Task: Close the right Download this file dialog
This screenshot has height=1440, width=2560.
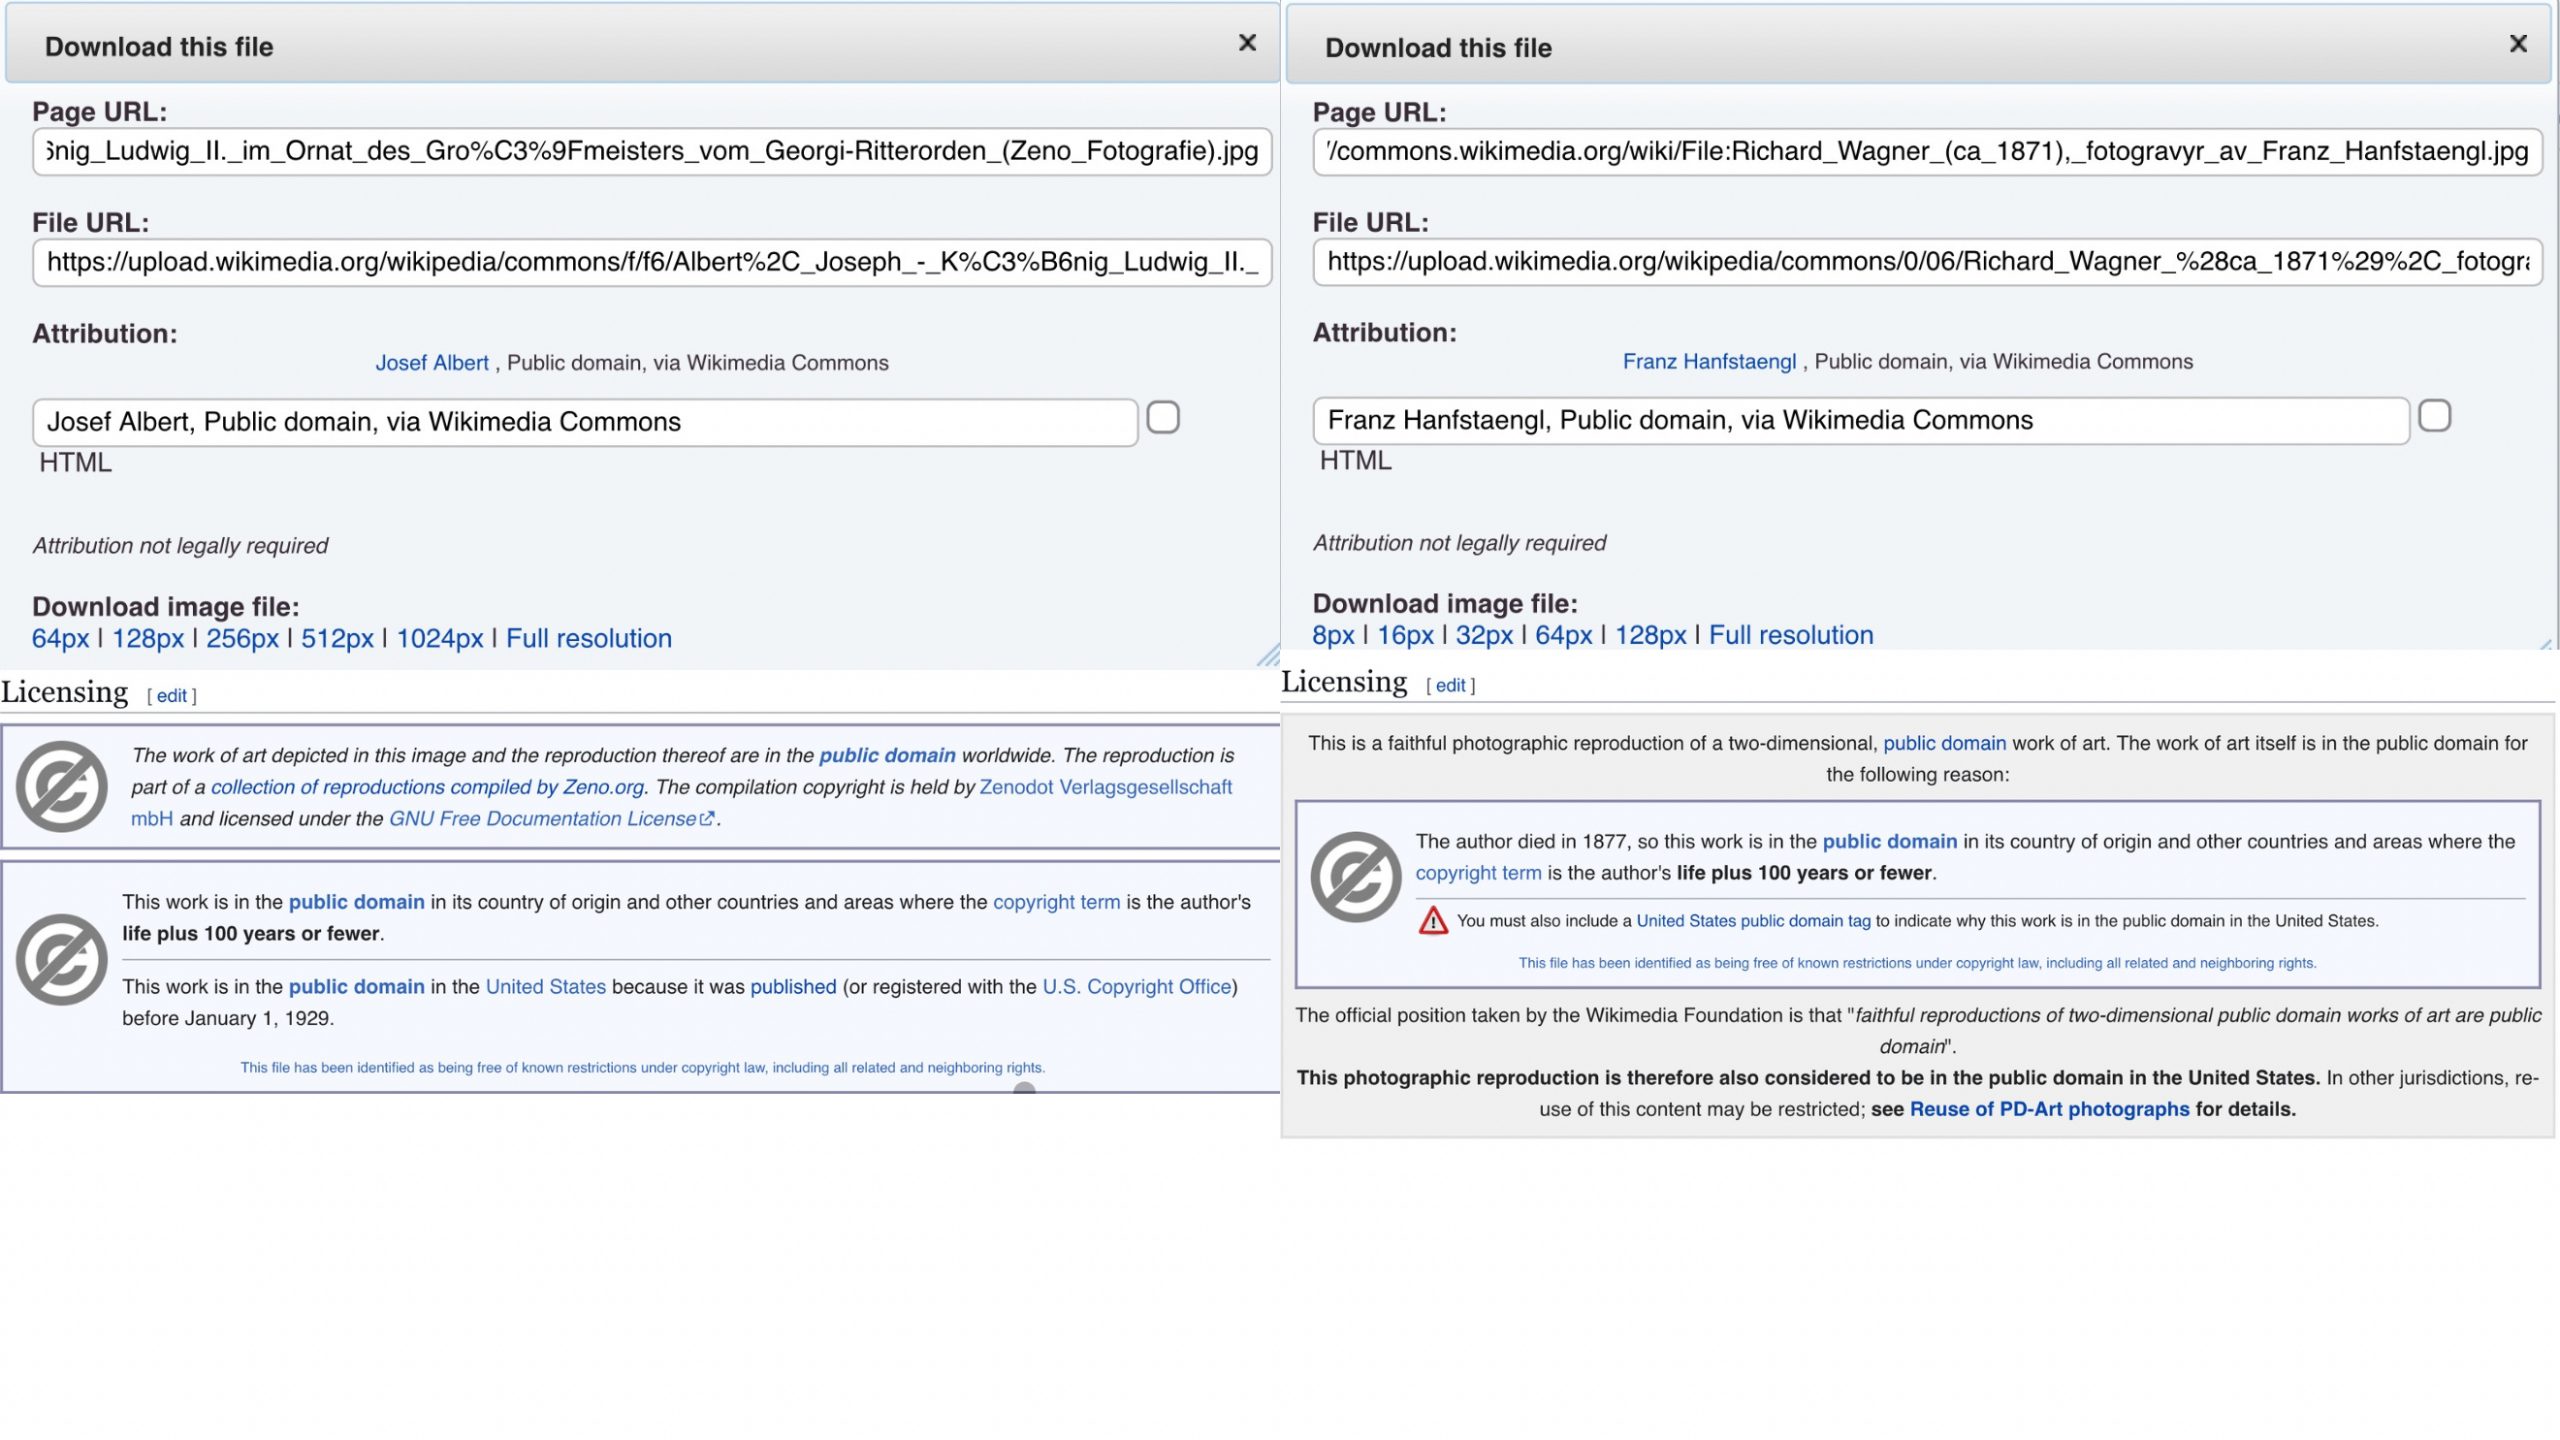Action: 2518,44
